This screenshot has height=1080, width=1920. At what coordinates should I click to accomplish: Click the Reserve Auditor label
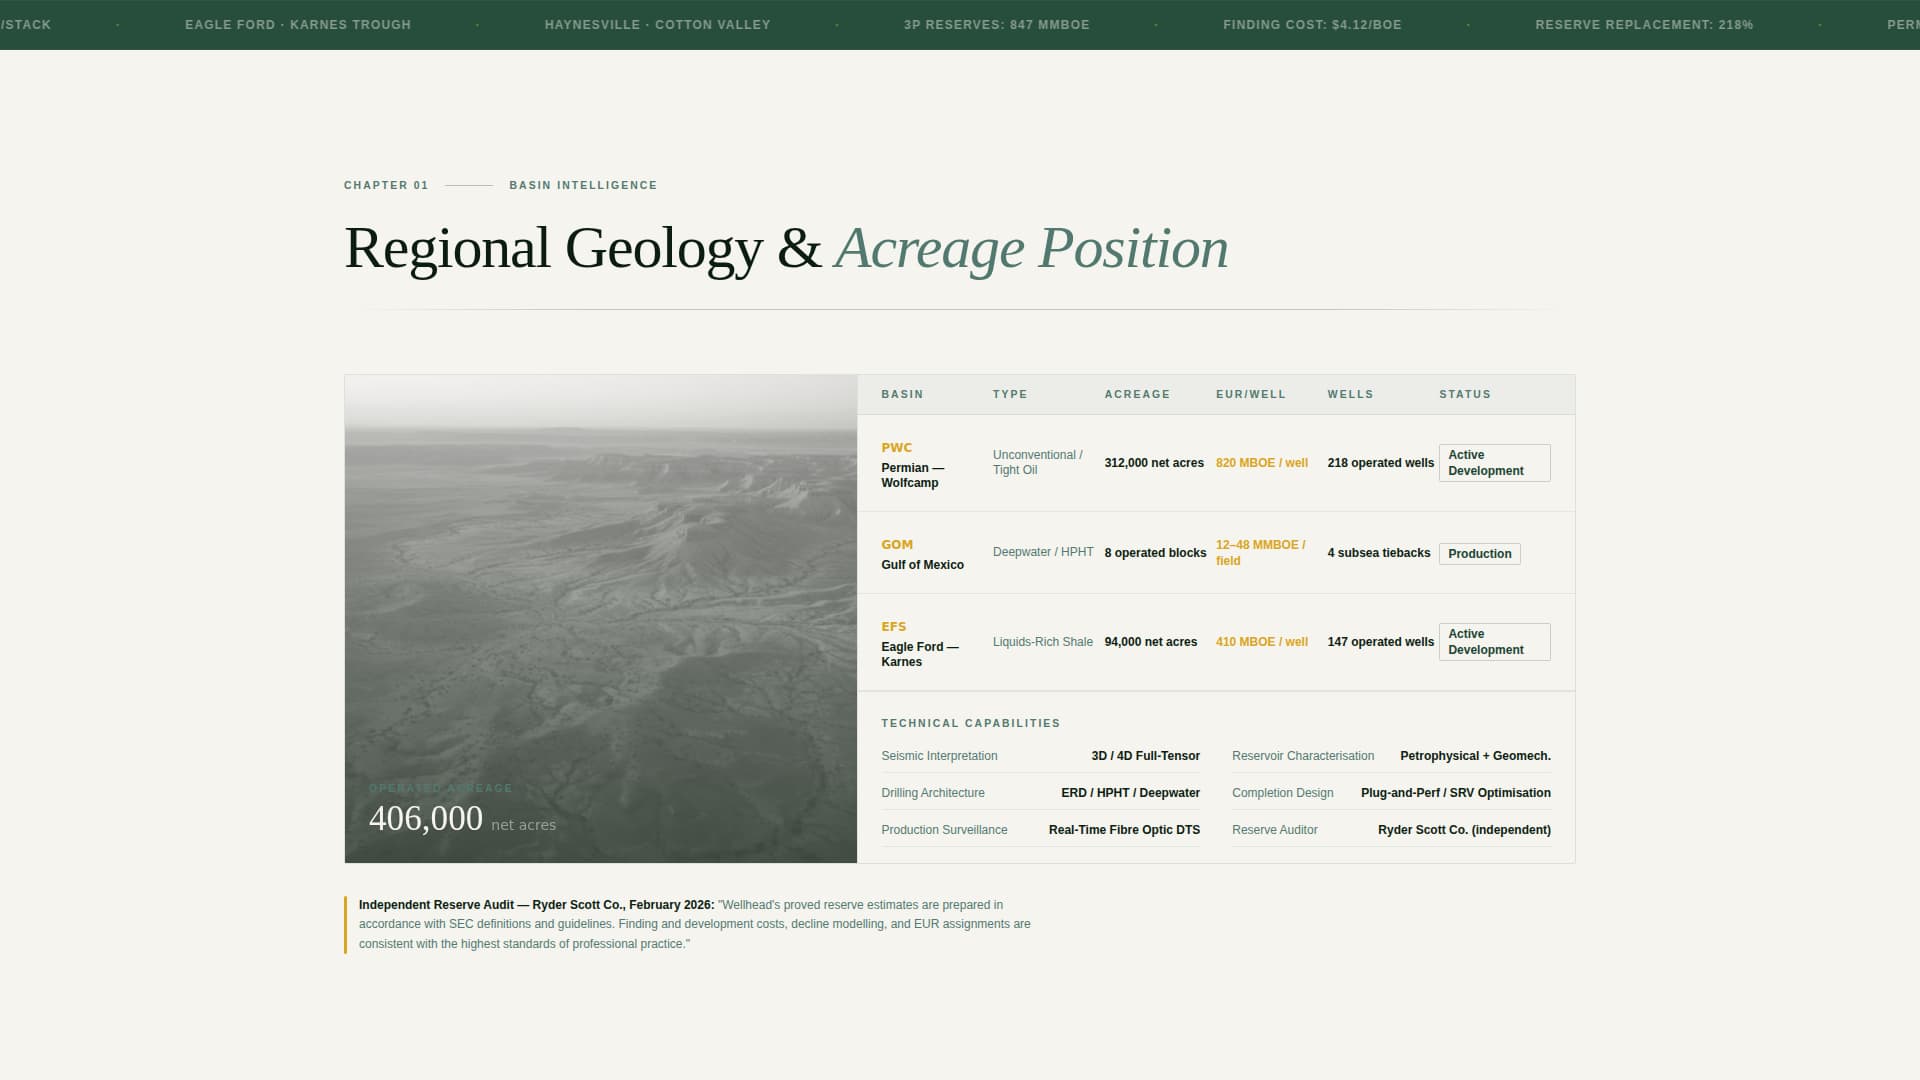tap(1275, 830)
